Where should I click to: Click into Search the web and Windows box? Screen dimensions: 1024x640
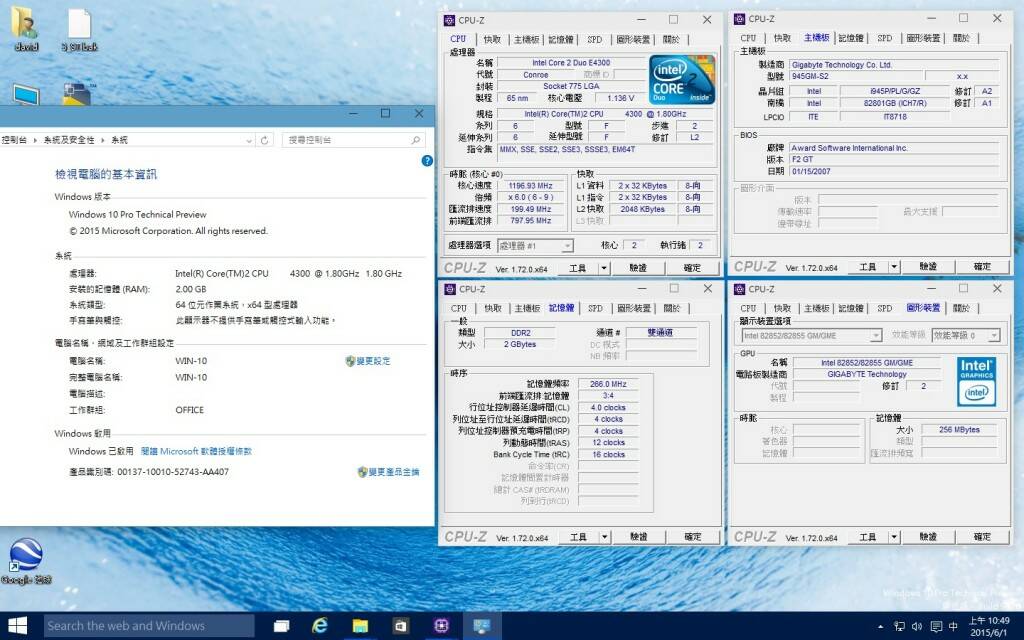(x=149, y=626)
